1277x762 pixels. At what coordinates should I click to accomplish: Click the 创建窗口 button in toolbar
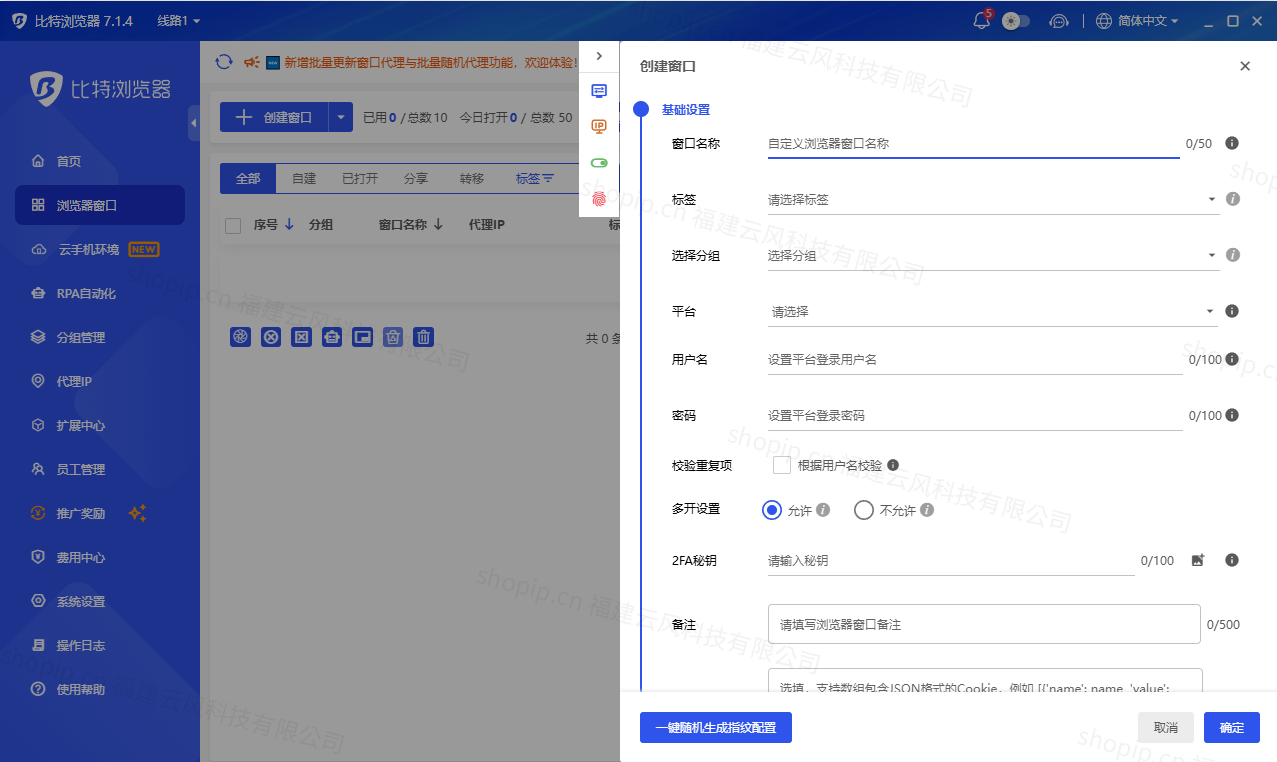274,117
